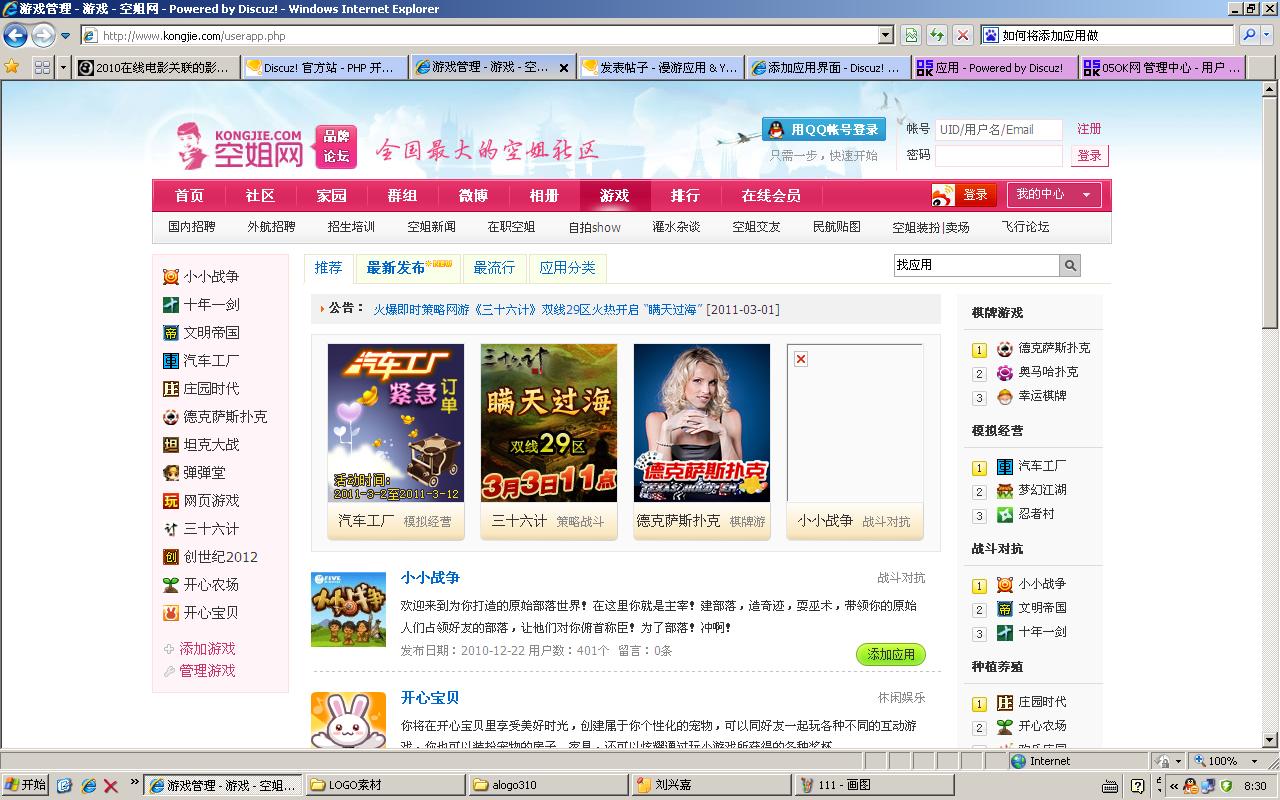Open 三十六计 icon in left sidebar
Screen dimensions: 1280x800
click(171, 529)
